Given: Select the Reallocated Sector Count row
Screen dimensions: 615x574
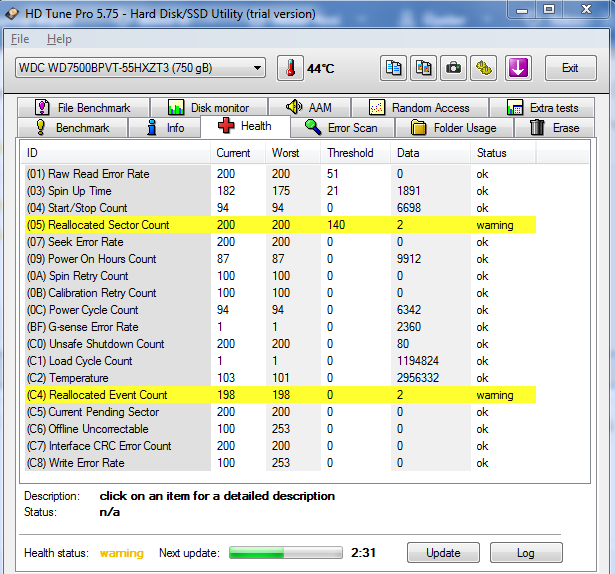Looking at the screenshot, I should 280,225.
